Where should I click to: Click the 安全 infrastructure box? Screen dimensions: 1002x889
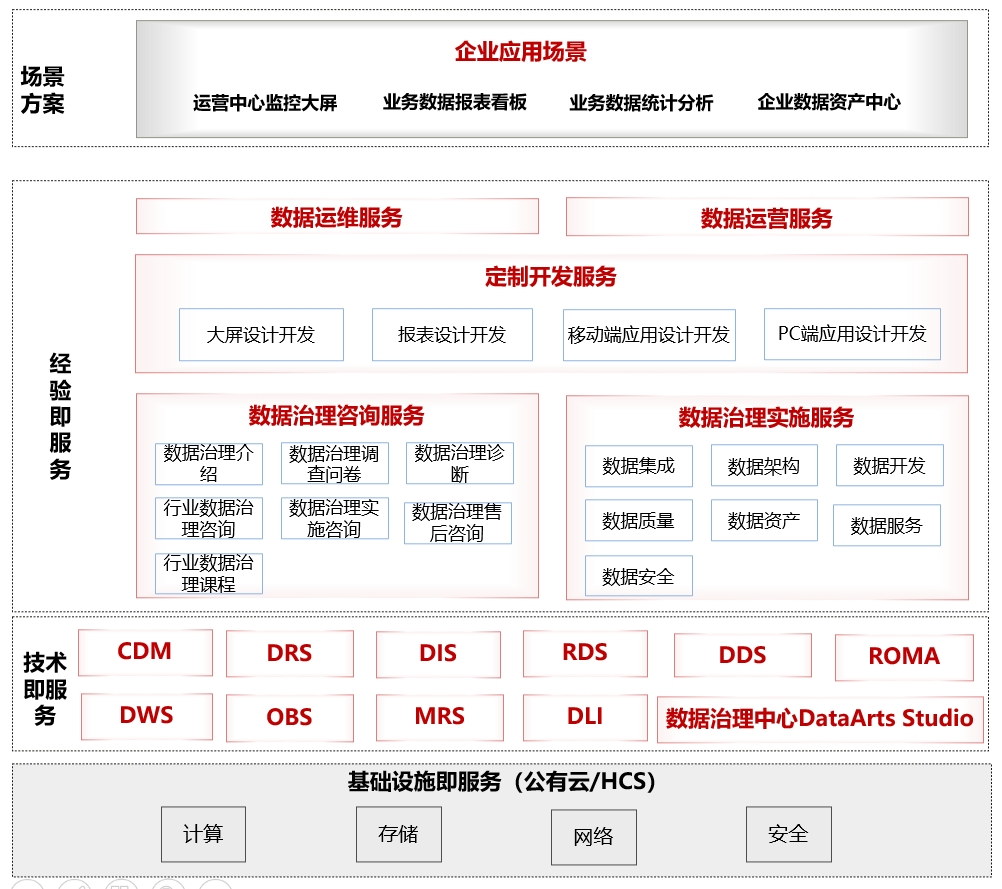[x=789, y=834]
